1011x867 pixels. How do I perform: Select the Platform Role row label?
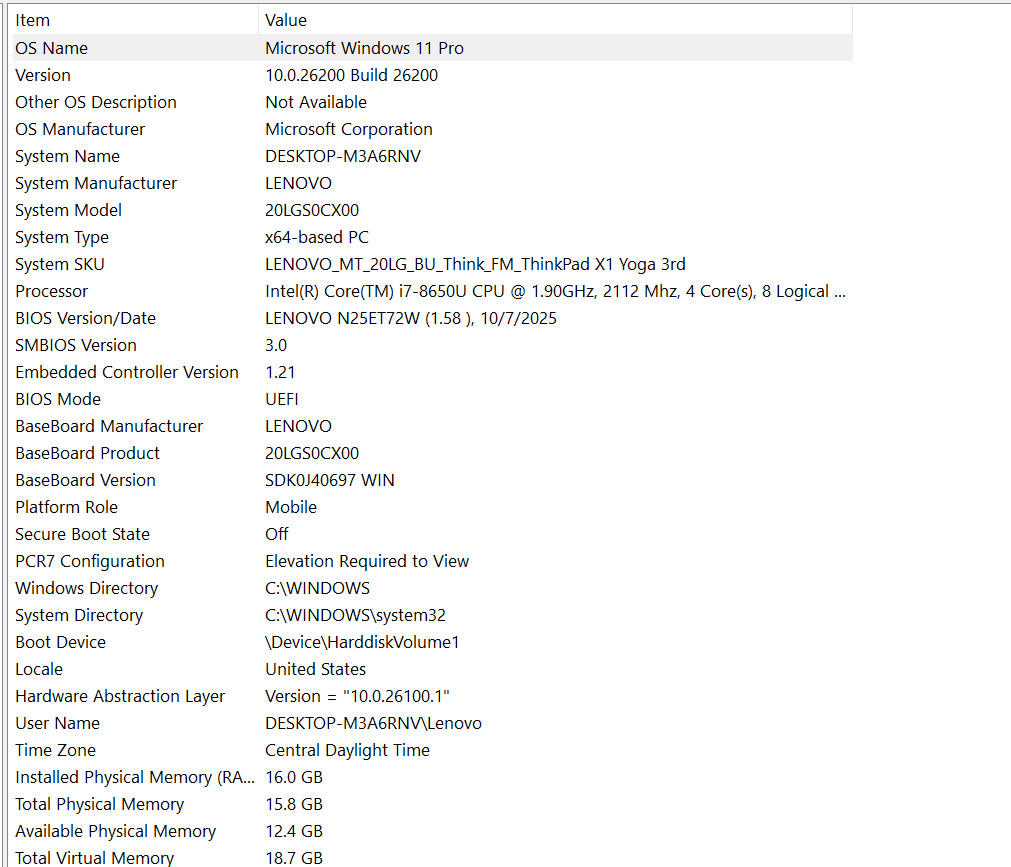tap(66, 508)
